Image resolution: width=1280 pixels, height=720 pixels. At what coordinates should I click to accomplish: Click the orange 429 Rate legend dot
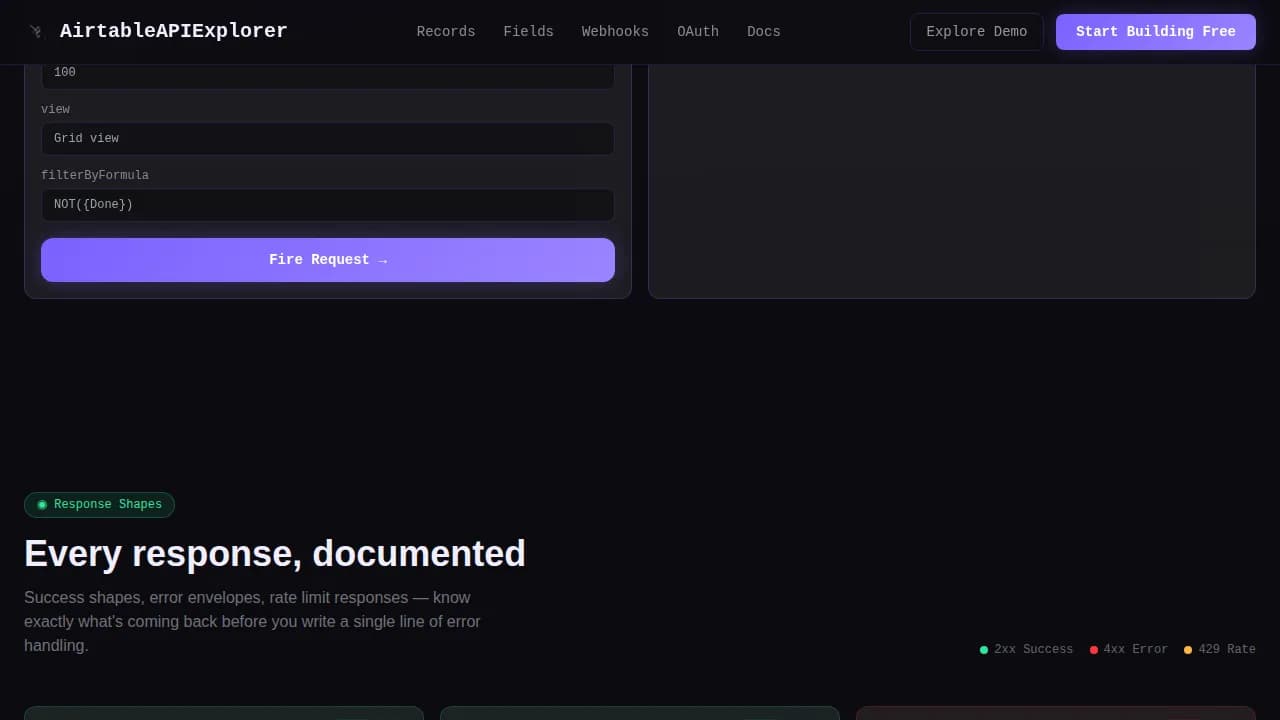(x=1188, y=650)
